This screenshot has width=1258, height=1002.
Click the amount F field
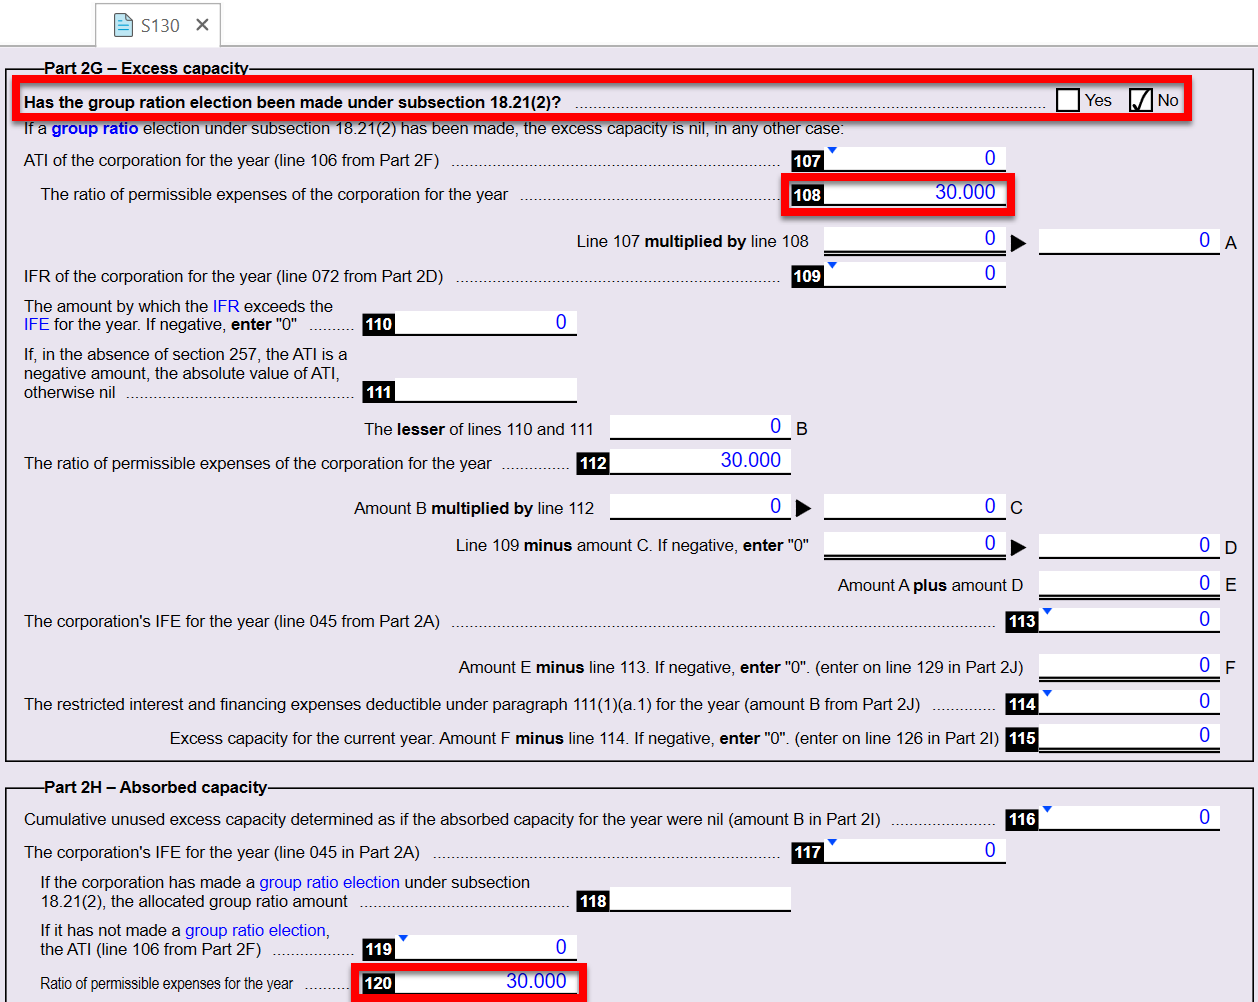pyautogui.click(x=1129, y=666)
